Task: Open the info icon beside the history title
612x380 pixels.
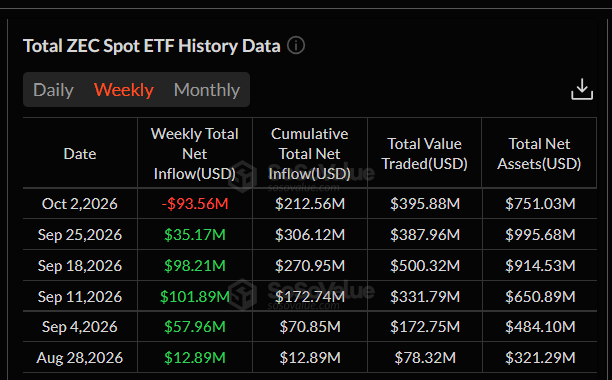Action: tap(296, 46)
